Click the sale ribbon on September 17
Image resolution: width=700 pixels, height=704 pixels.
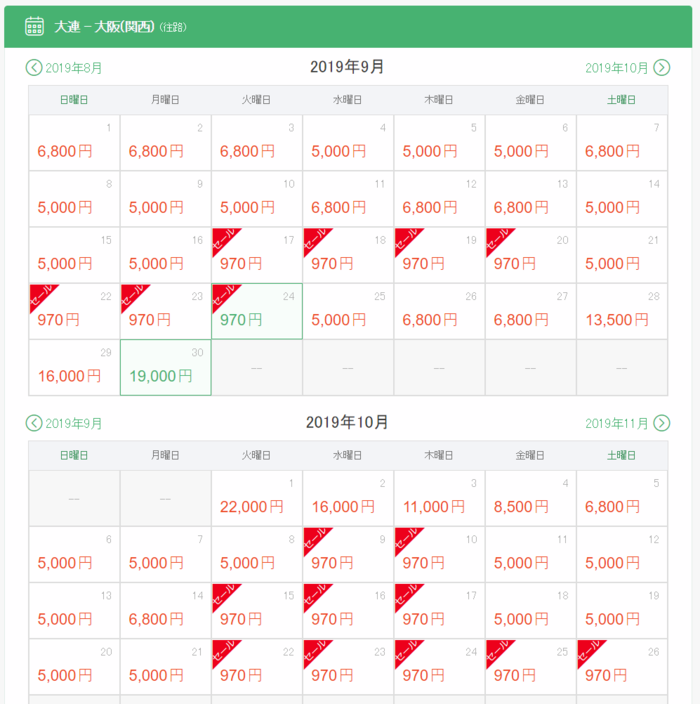[x=224, y=240]
